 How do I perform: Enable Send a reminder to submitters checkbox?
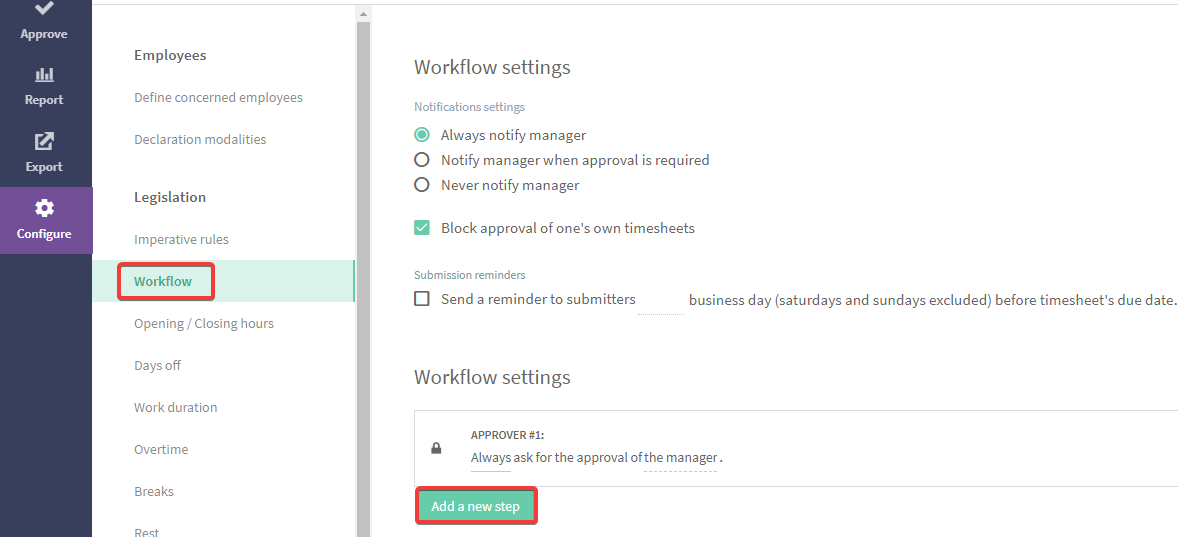click(x=422, y=299)
